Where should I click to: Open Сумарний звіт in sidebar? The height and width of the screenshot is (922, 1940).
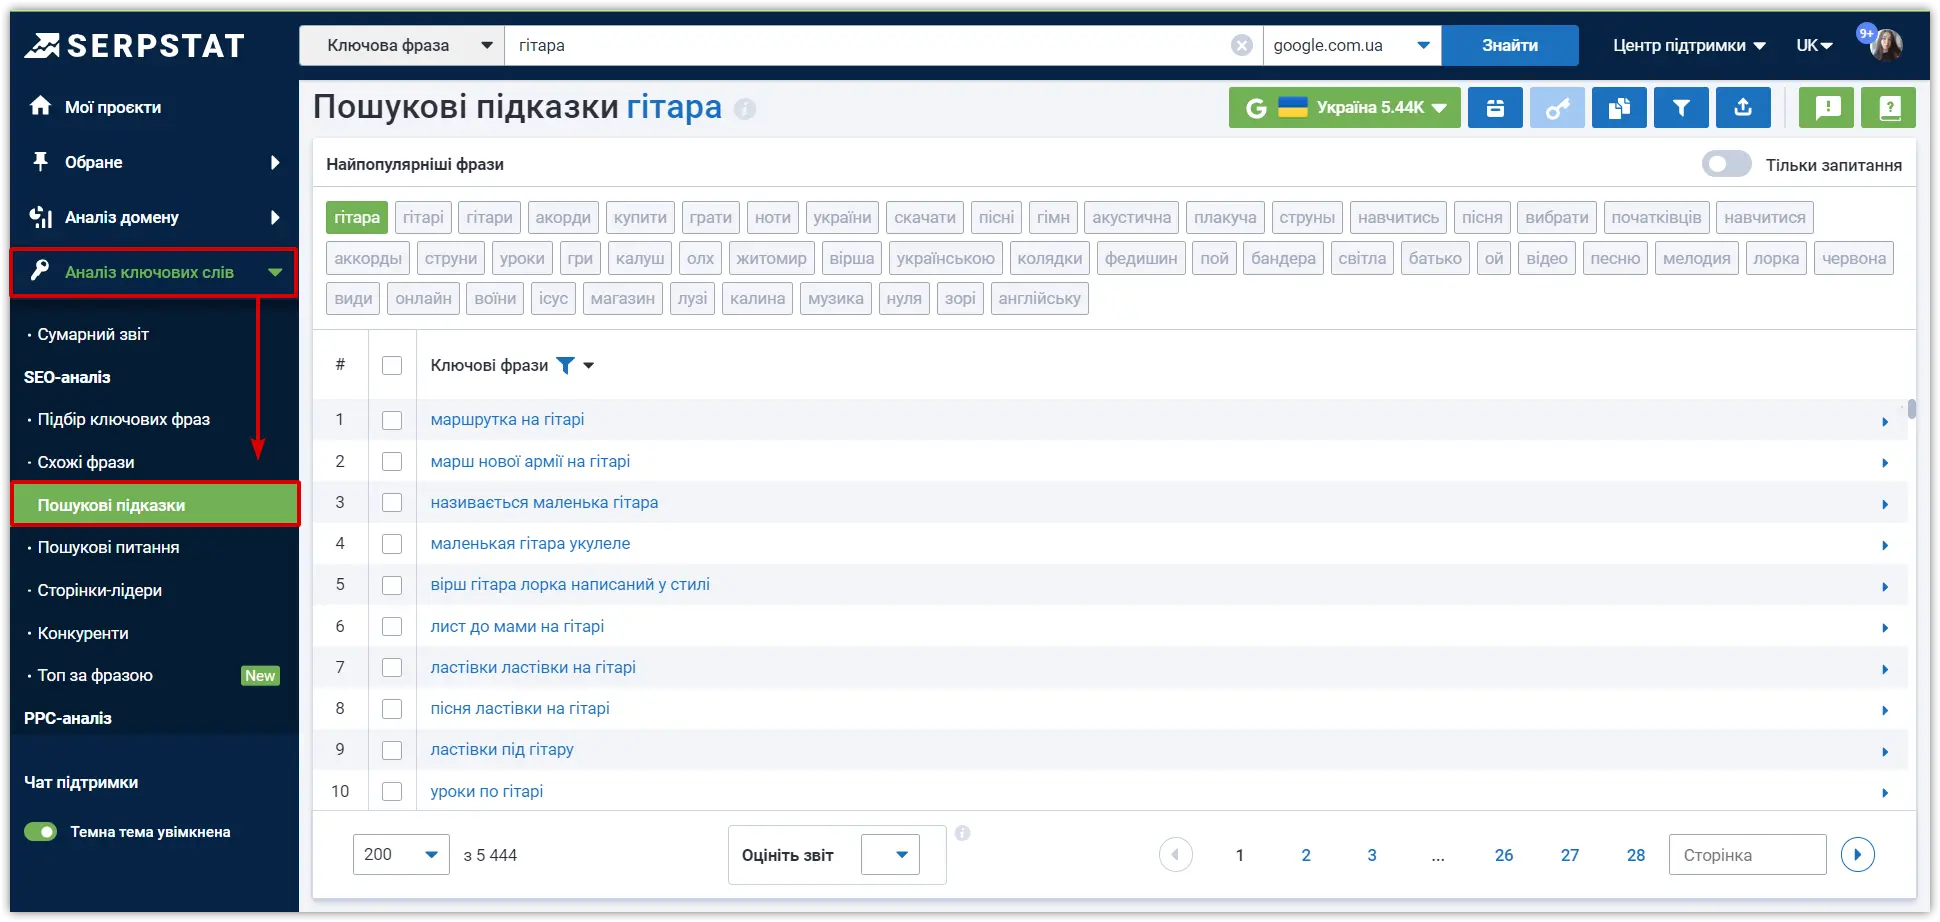pos(93,334)
